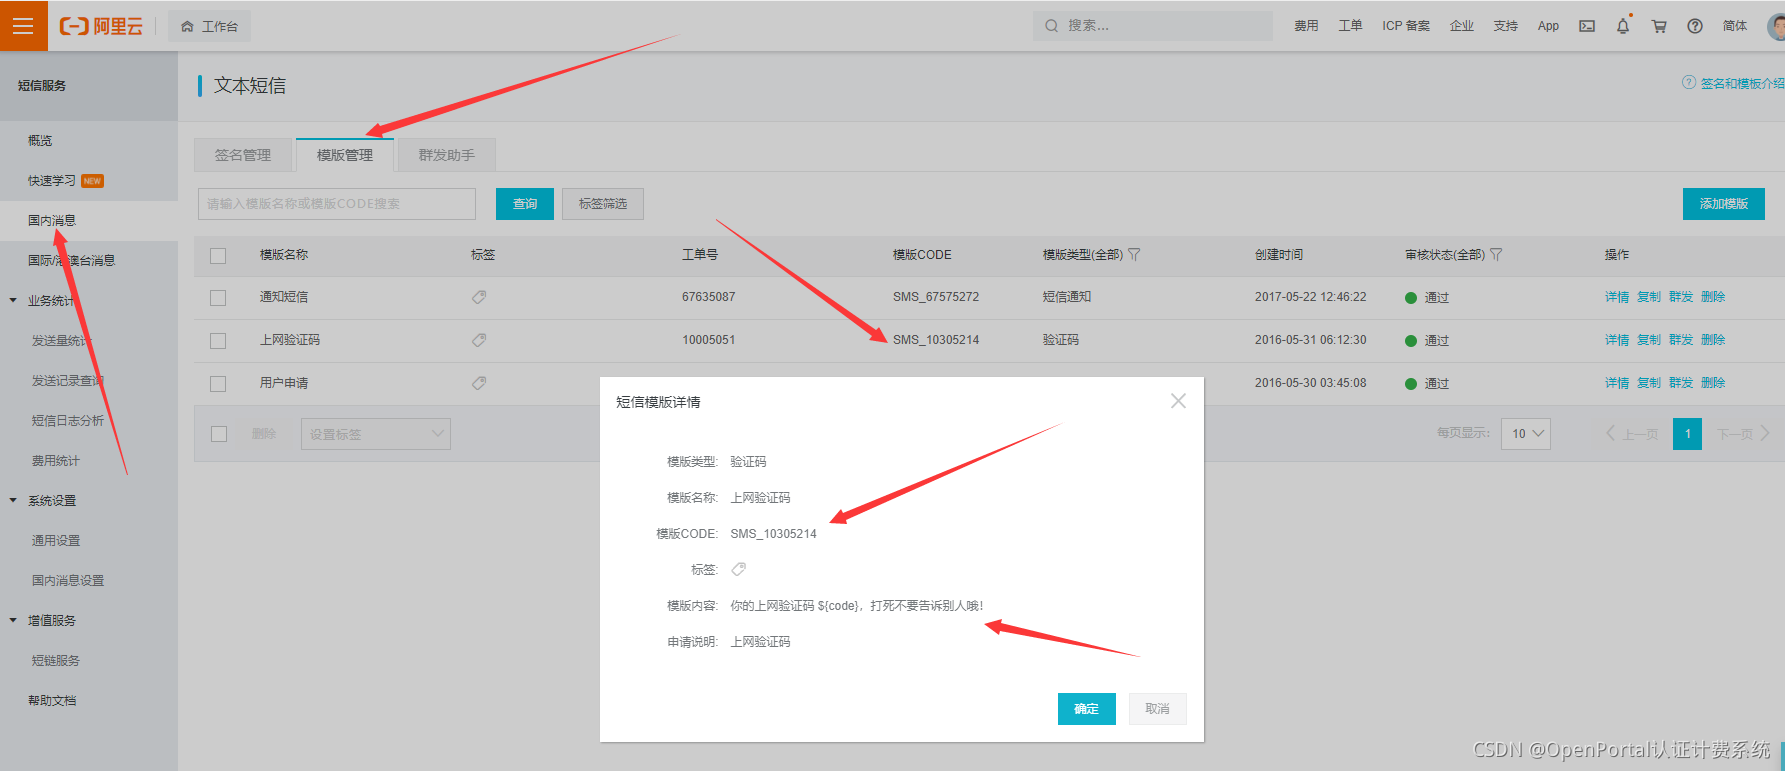Close the 短信模版详情 dialog with X
Viewport: 1785px width, 771px height.
(x=1178, y=401)
